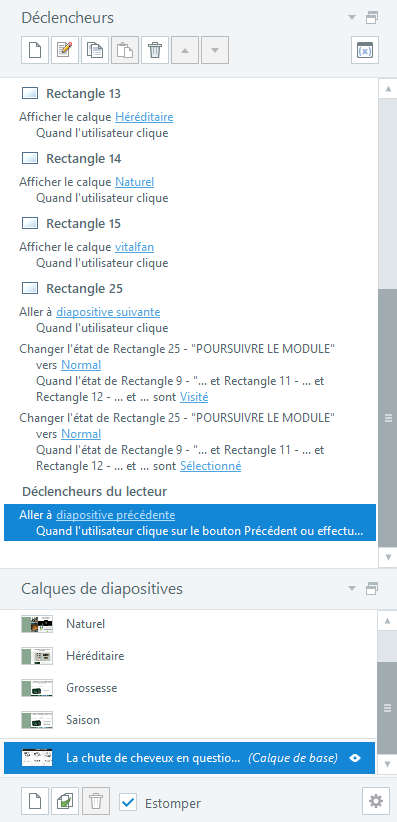Open Déclencheurs panel dropdown arrow
This screenshot has width=397, height=822.
(x=352, y=18)
